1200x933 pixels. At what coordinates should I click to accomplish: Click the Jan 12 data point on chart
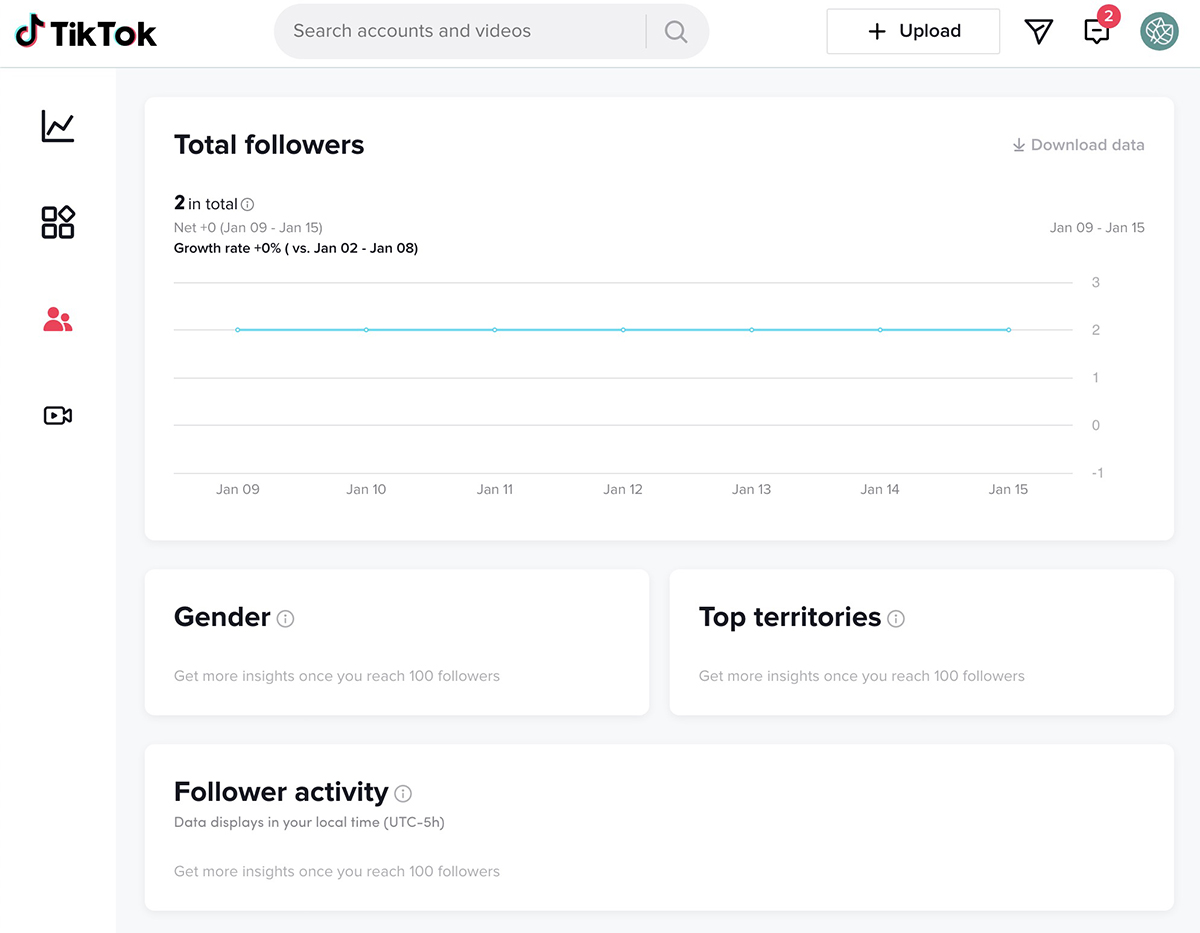623,330
